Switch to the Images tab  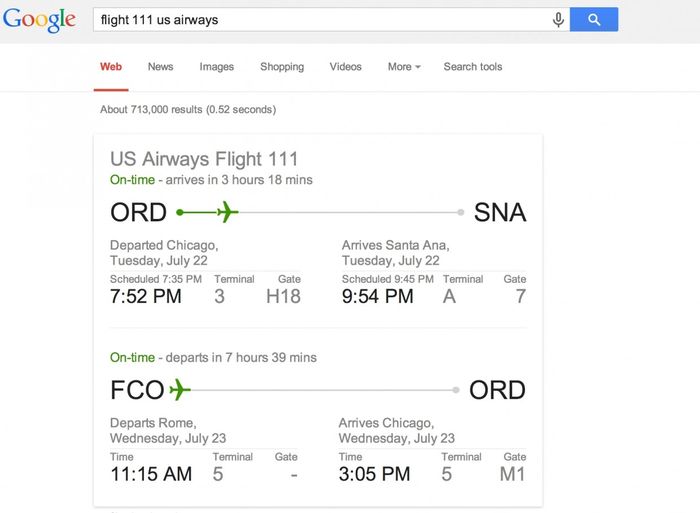216,67
